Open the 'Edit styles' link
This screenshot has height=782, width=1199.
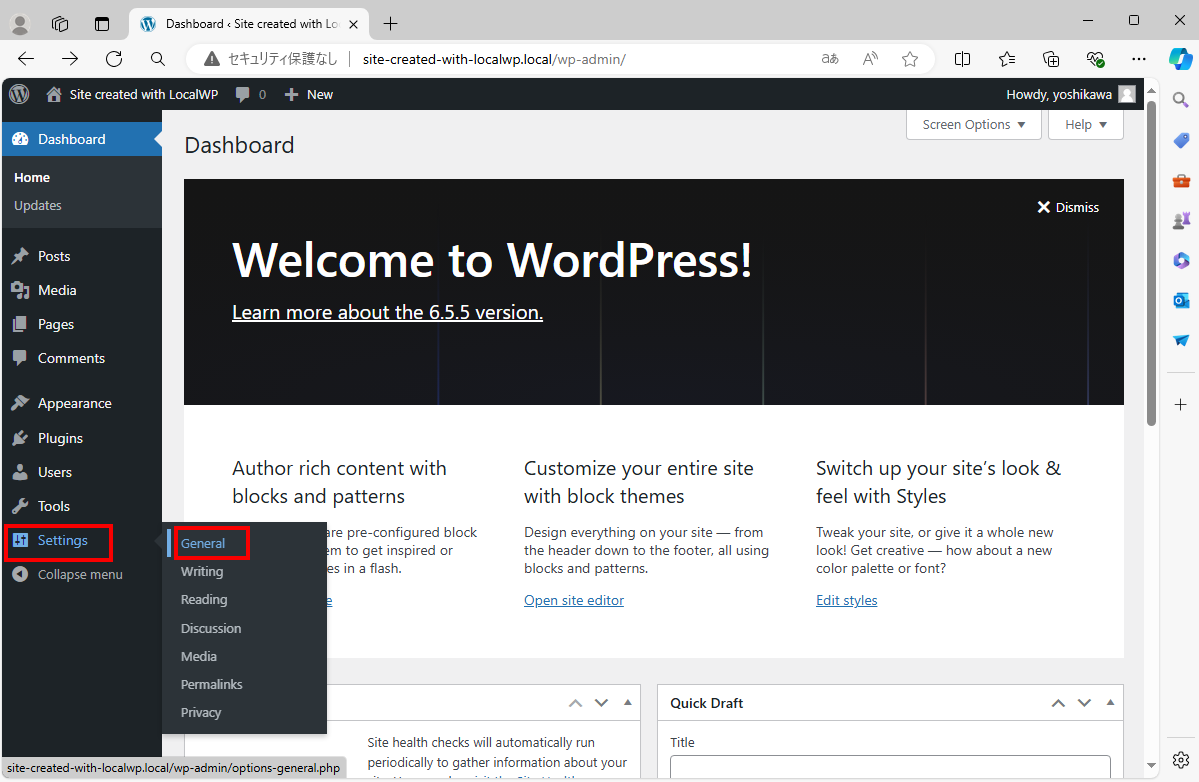[846, 600]
